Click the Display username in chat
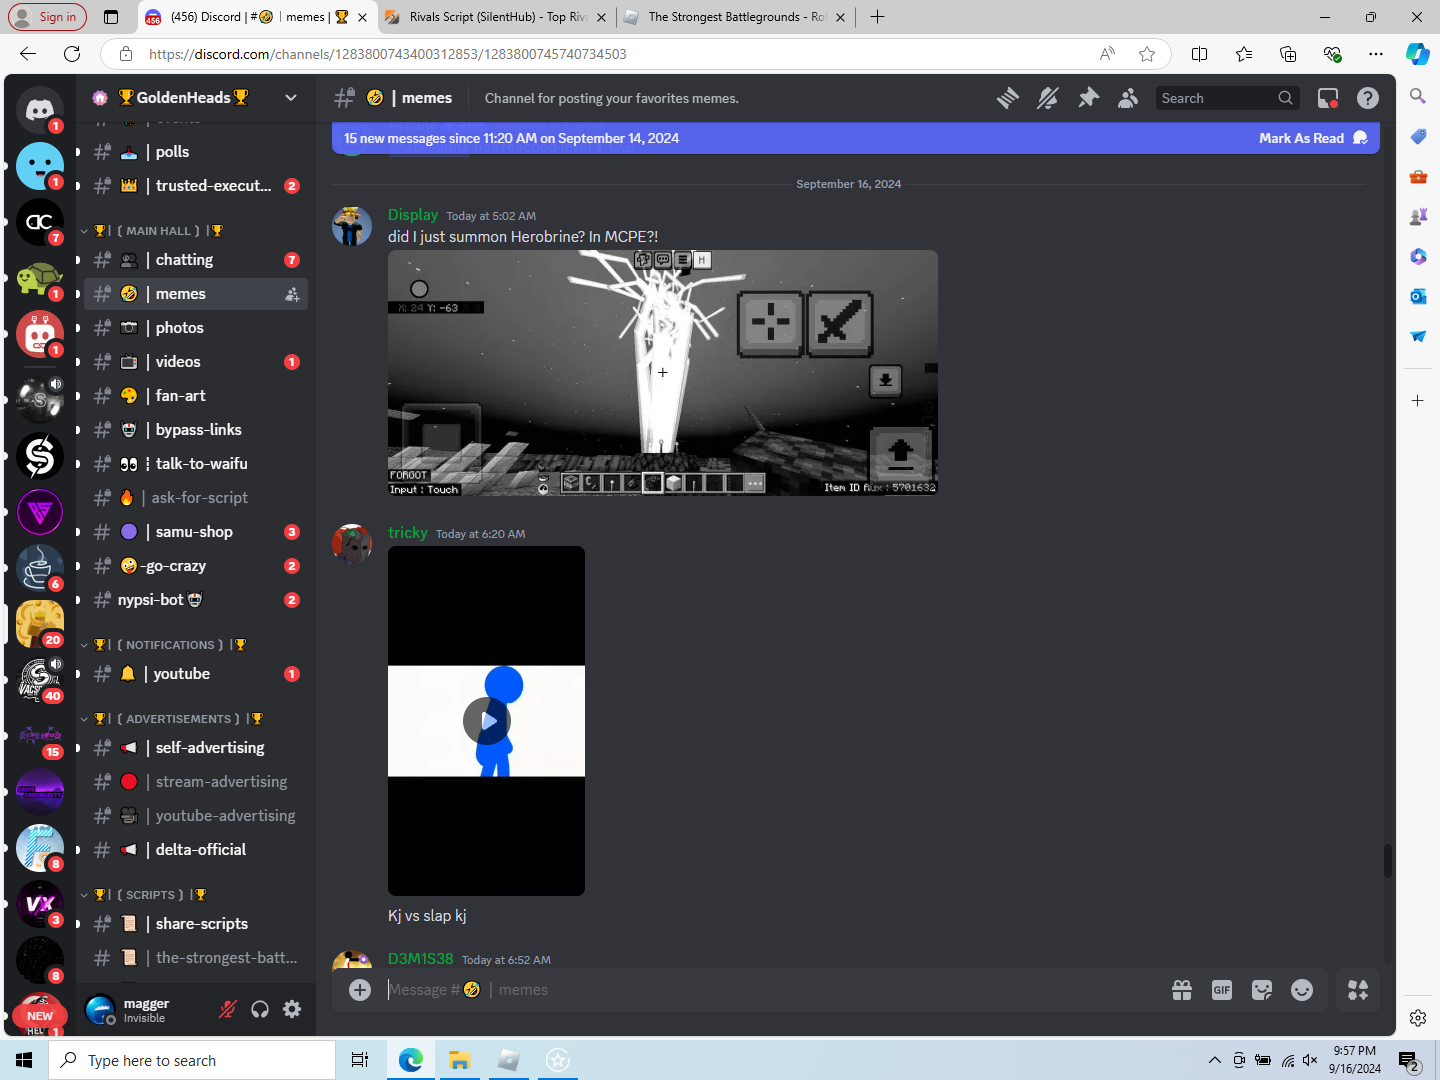Screen dimensions: 1440x1080 (x=413, y=215)
